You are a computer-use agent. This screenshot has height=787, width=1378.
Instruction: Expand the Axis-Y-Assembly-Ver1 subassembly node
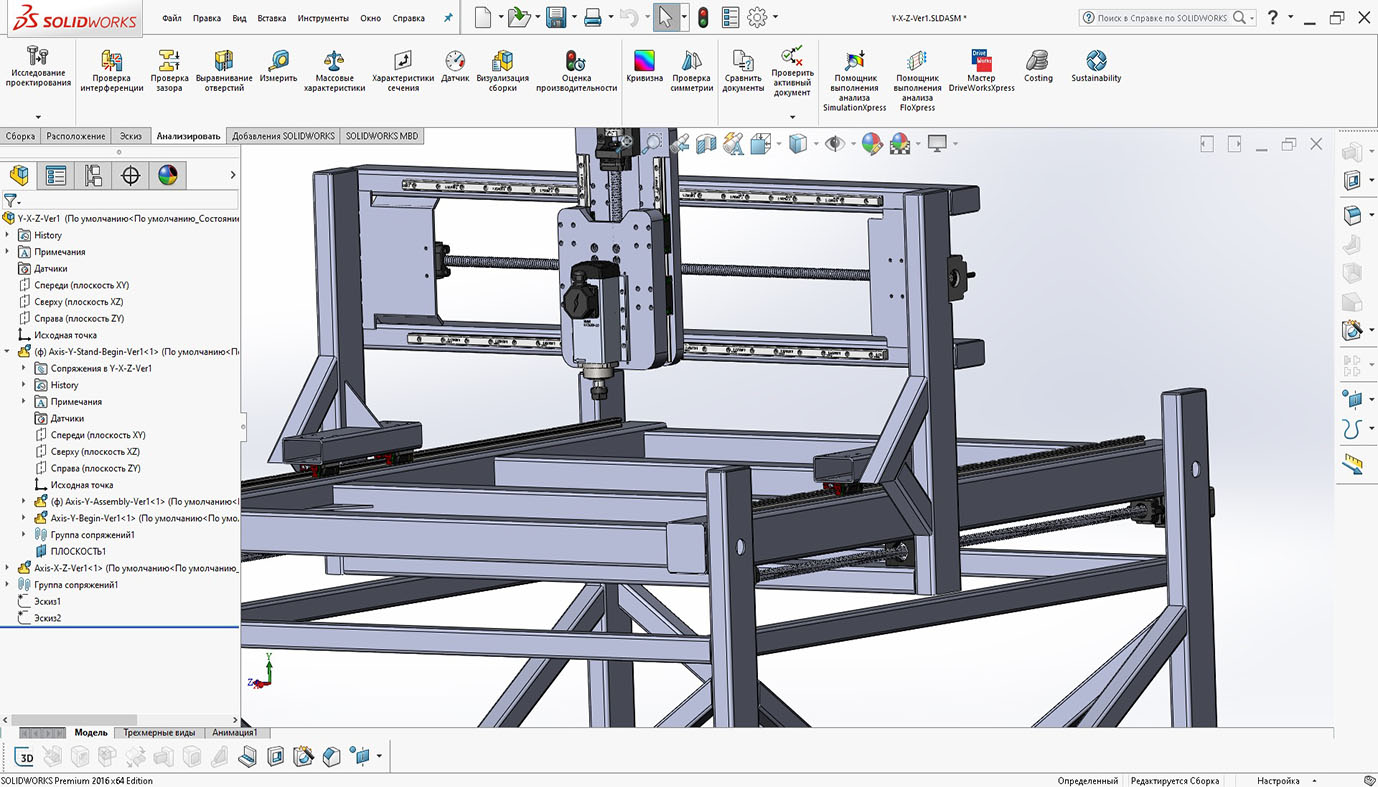click(24, 502)
